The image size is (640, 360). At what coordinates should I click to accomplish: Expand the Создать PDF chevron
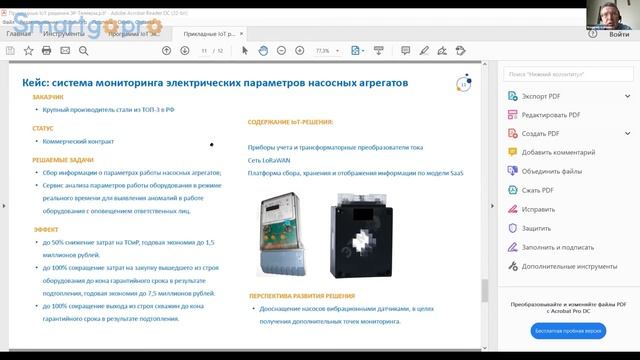click(627, 133)
